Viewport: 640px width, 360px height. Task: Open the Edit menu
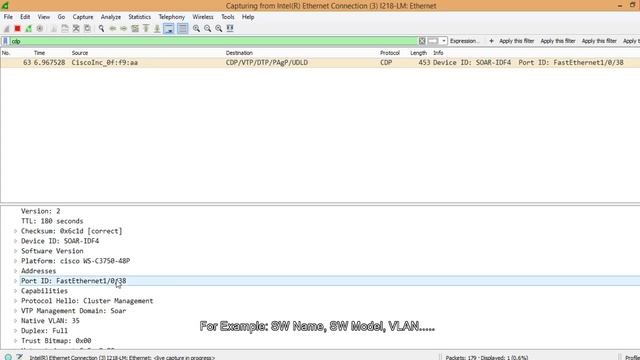coord(25,17)
